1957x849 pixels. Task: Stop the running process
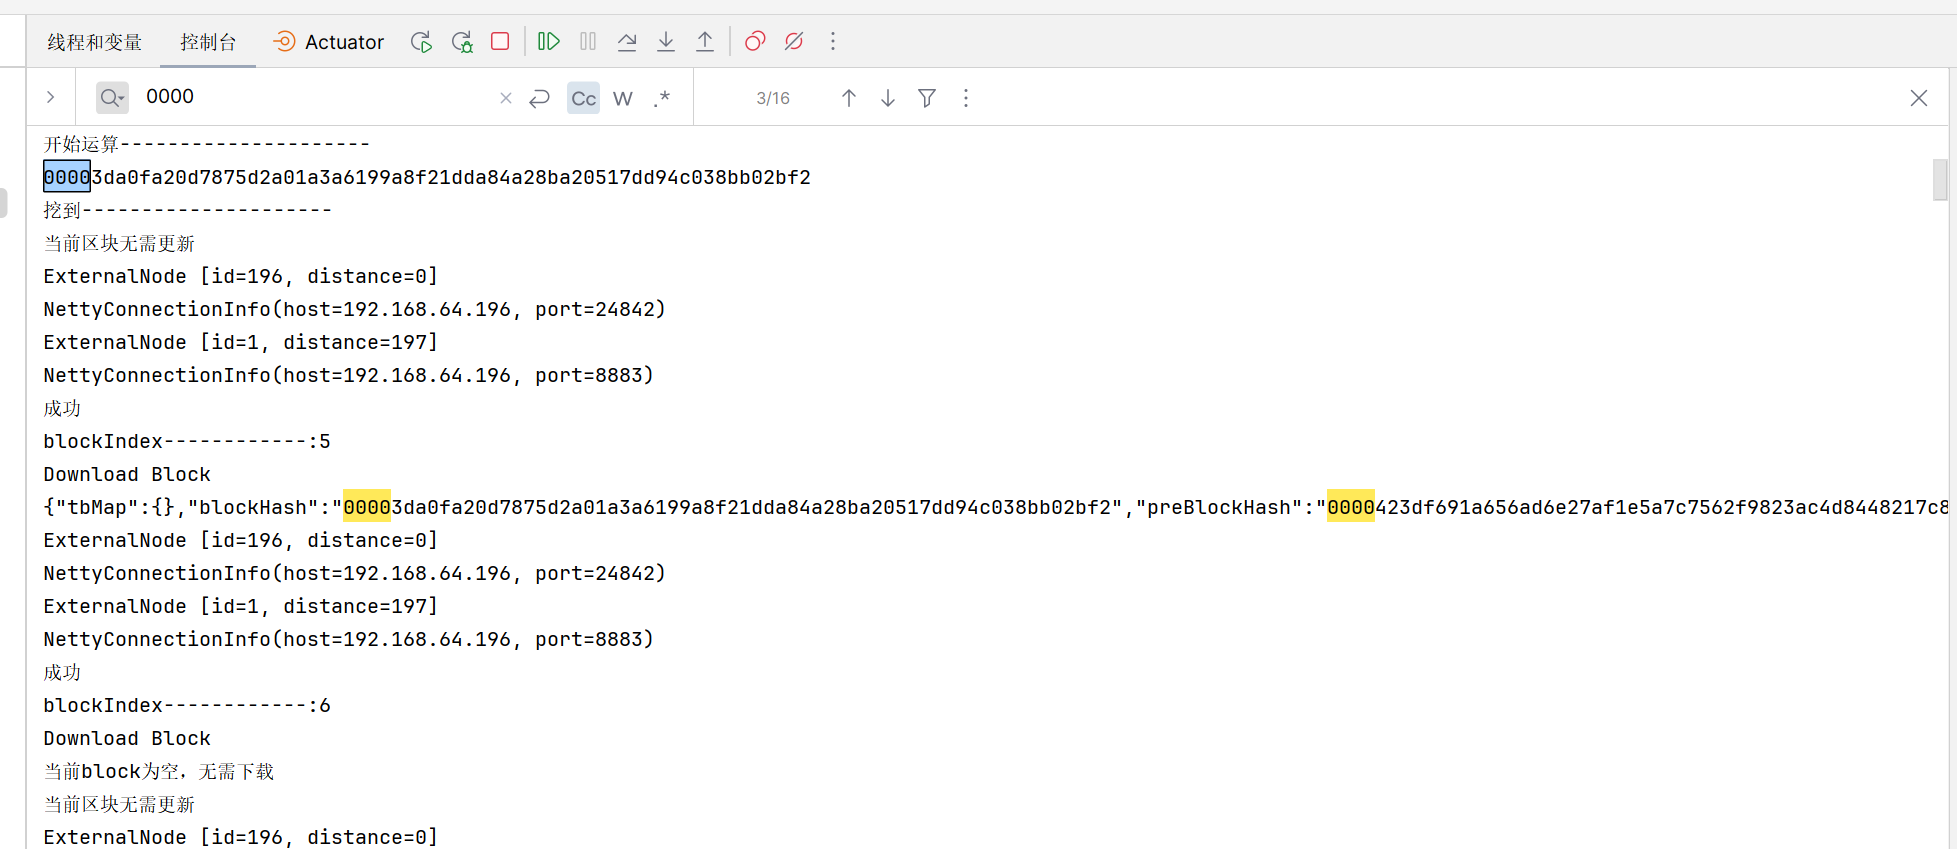pyautogui.click(x=501, y=42)
